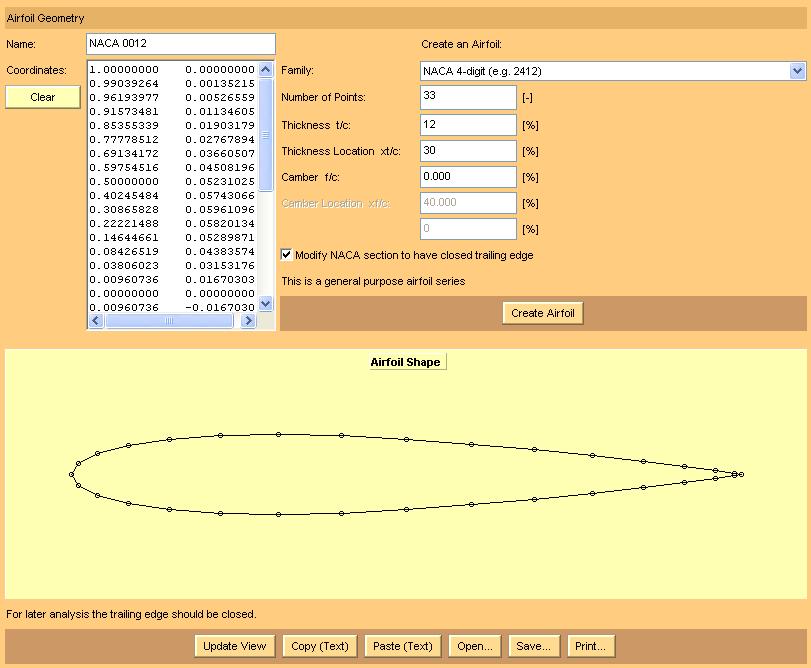Toggle closed trailing edge checkbox
Image resolution: width=811 pixels, height=668 pixels.
coord(287,255)
